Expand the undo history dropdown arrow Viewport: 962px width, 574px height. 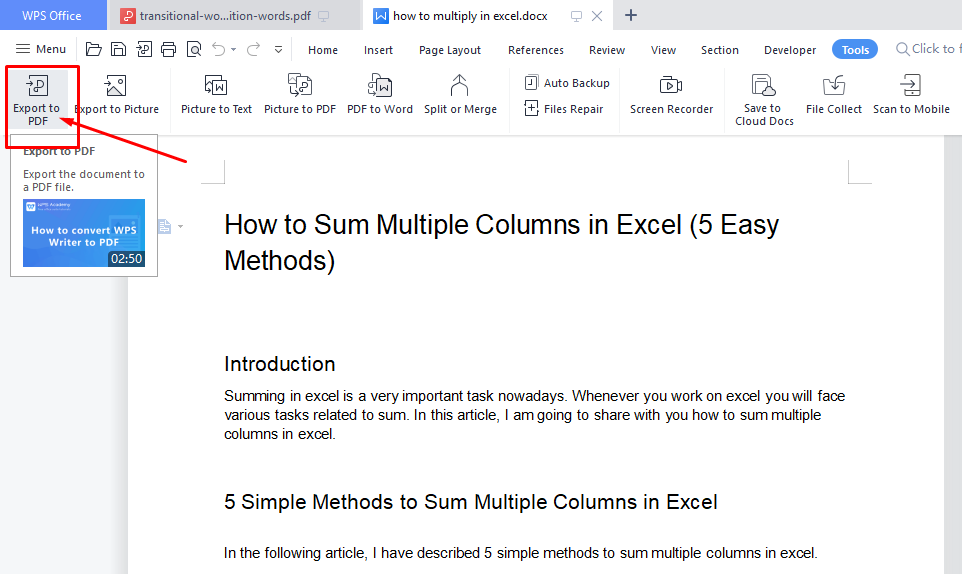tap(234, 50)
